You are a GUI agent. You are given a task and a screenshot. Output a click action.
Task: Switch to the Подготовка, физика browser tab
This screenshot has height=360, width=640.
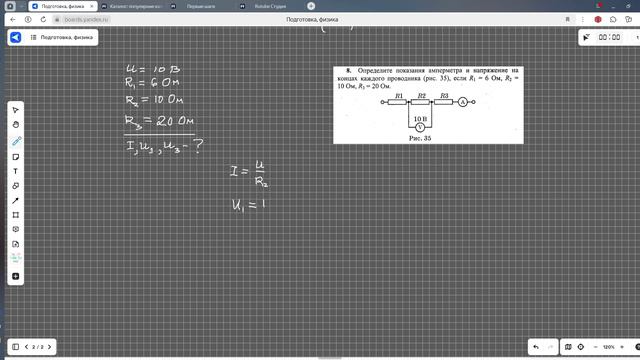[x=63, y=6]
